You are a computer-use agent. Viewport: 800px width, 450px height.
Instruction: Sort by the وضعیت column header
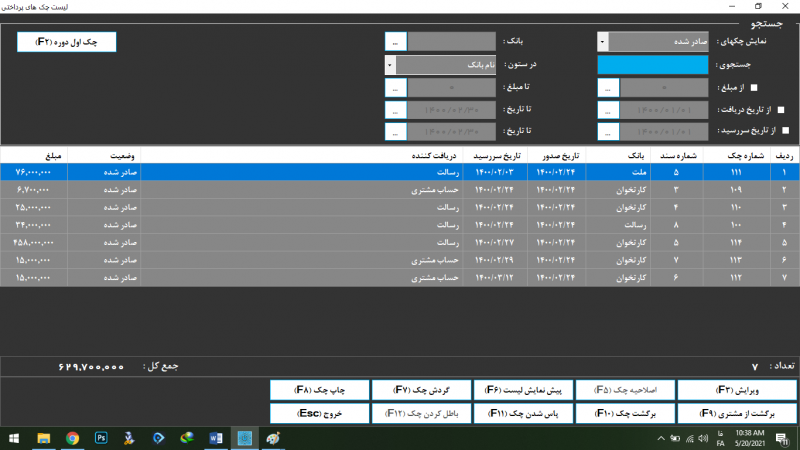(x=104, y=156)
